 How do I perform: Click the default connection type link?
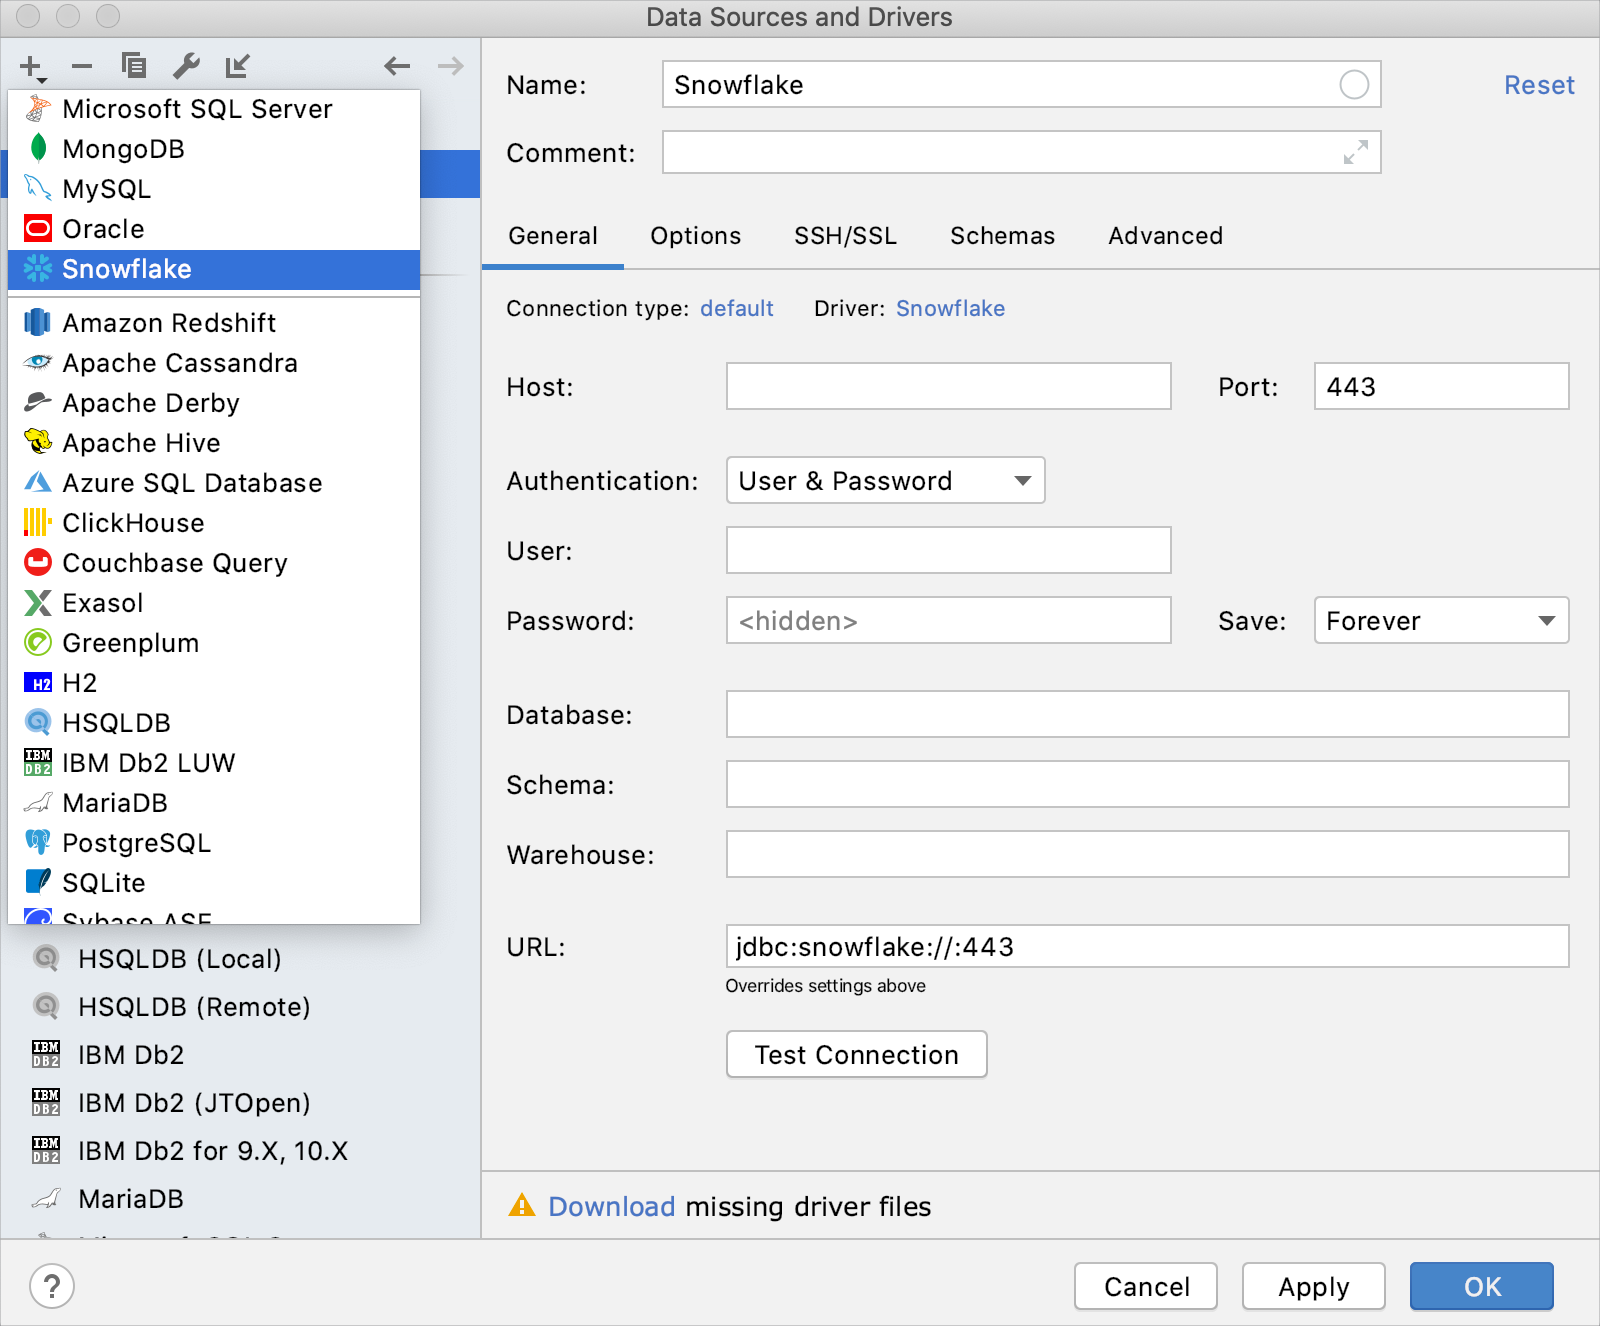(x=737, y=309)
